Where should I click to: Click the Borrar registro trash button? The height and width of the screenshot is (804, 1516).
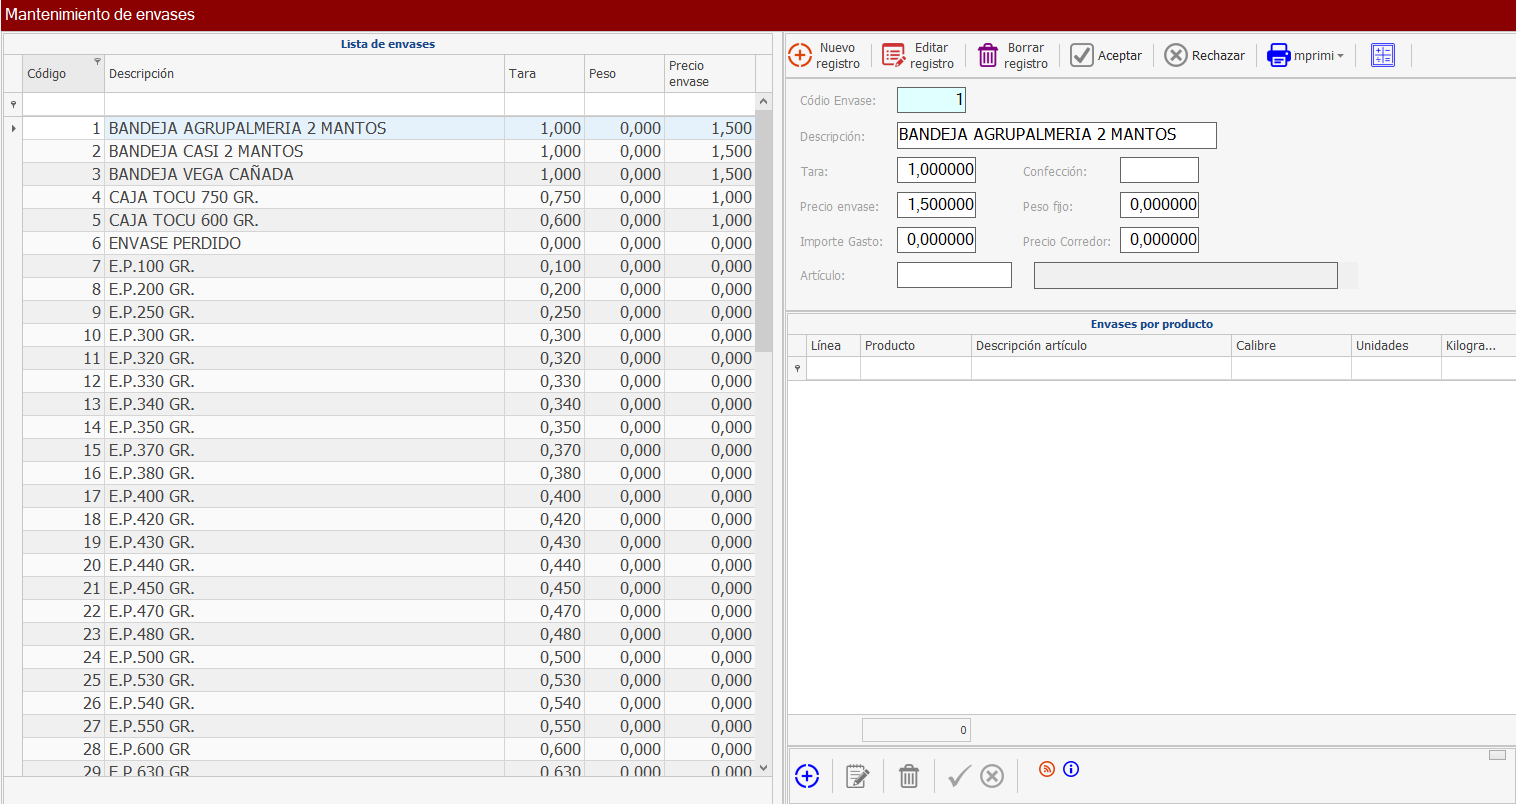[x=1012, y=55]
